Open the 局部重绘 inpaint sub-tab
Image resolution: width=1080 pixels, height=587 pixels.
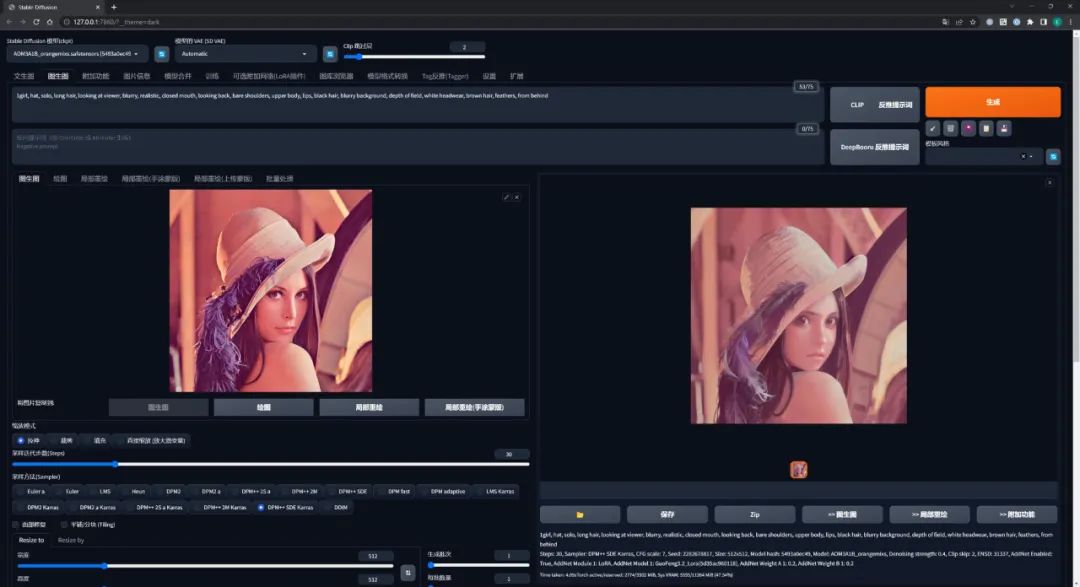pyautogui.click(x=94, y=178)
